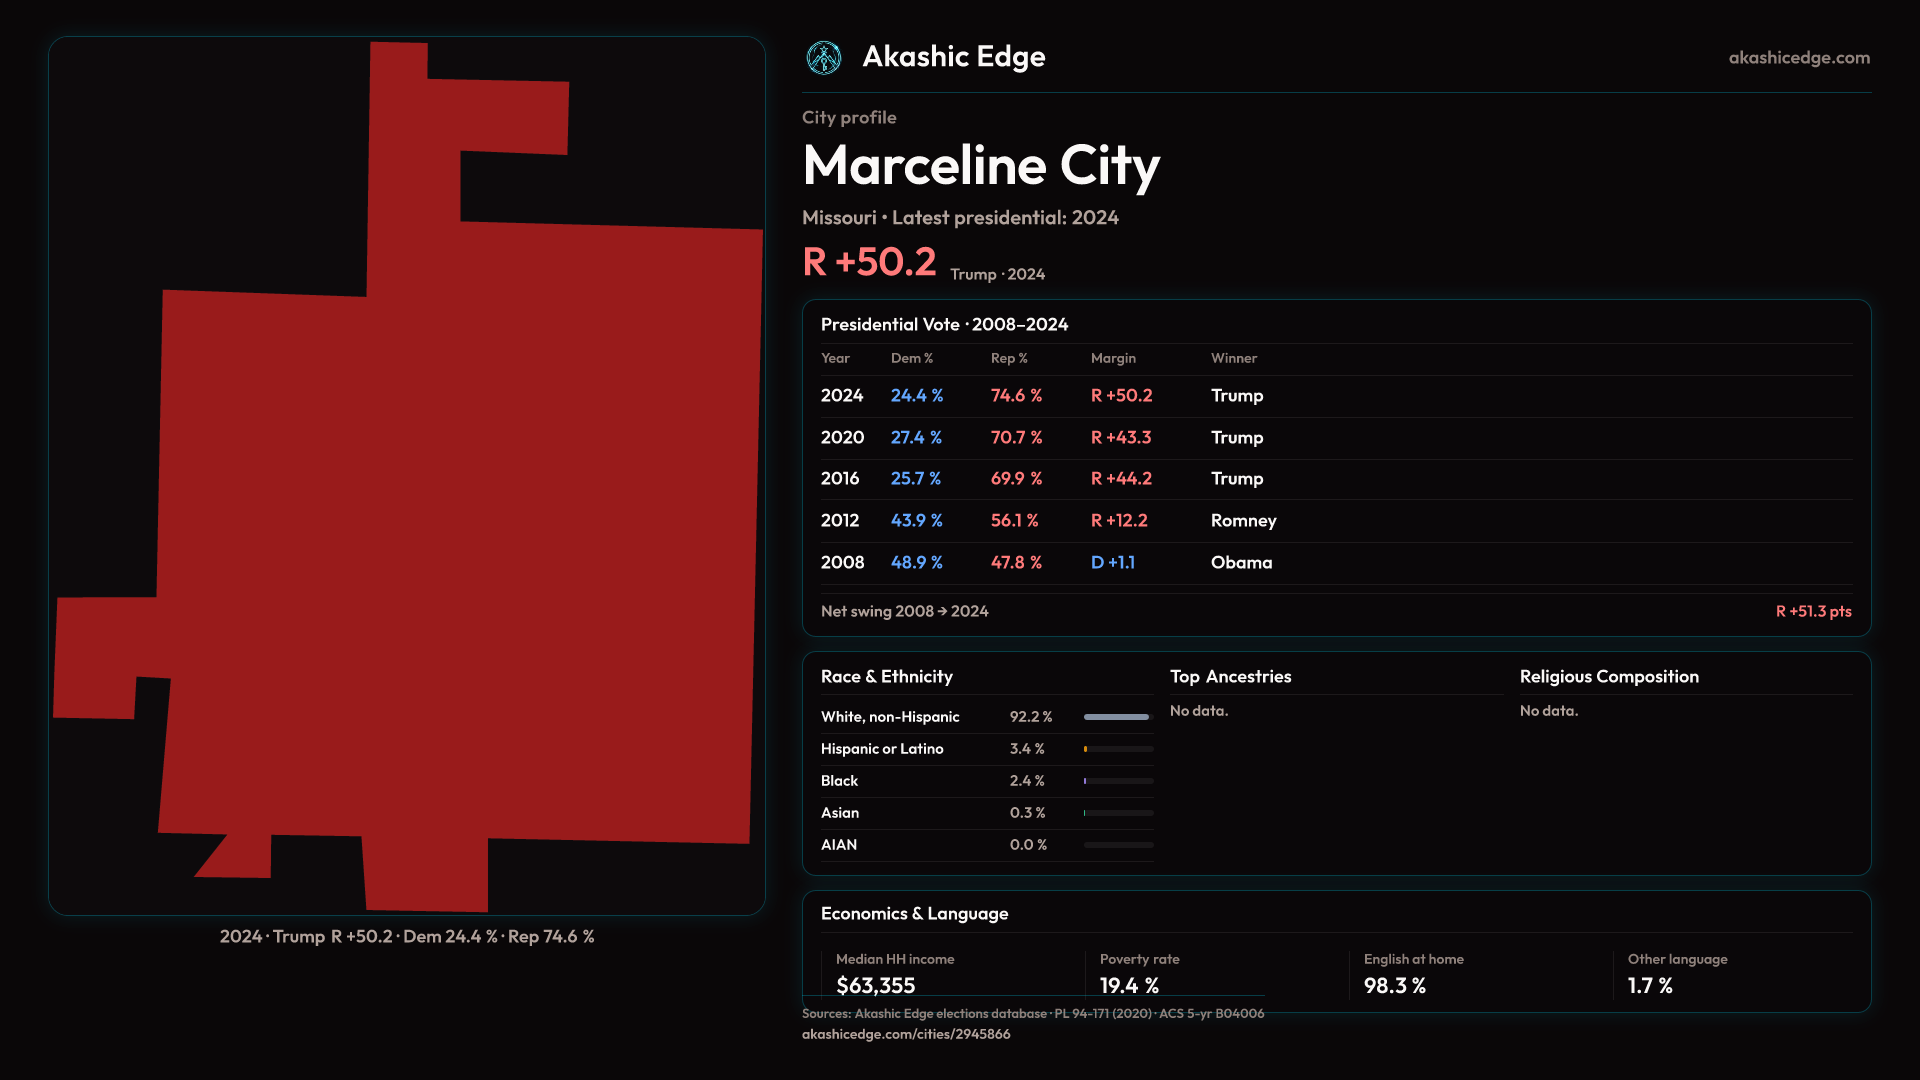
Task: Click the Net swing R +51.3 pts value
Action: pos(1812,611)
